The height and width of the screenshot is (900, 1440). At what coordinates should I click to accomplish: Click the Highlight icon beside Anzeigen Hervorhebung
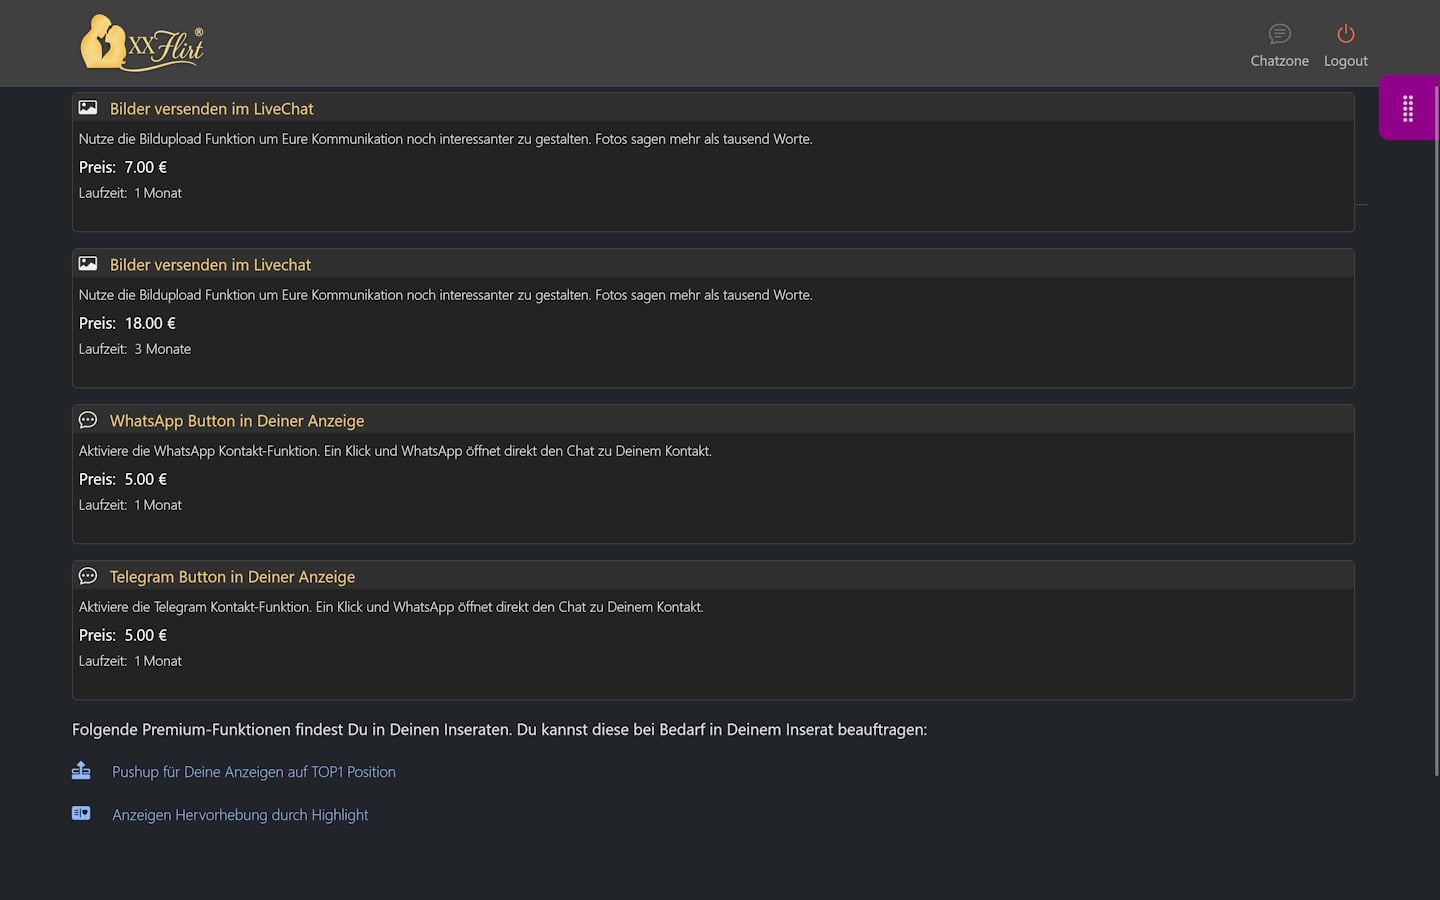coord(81,814)
